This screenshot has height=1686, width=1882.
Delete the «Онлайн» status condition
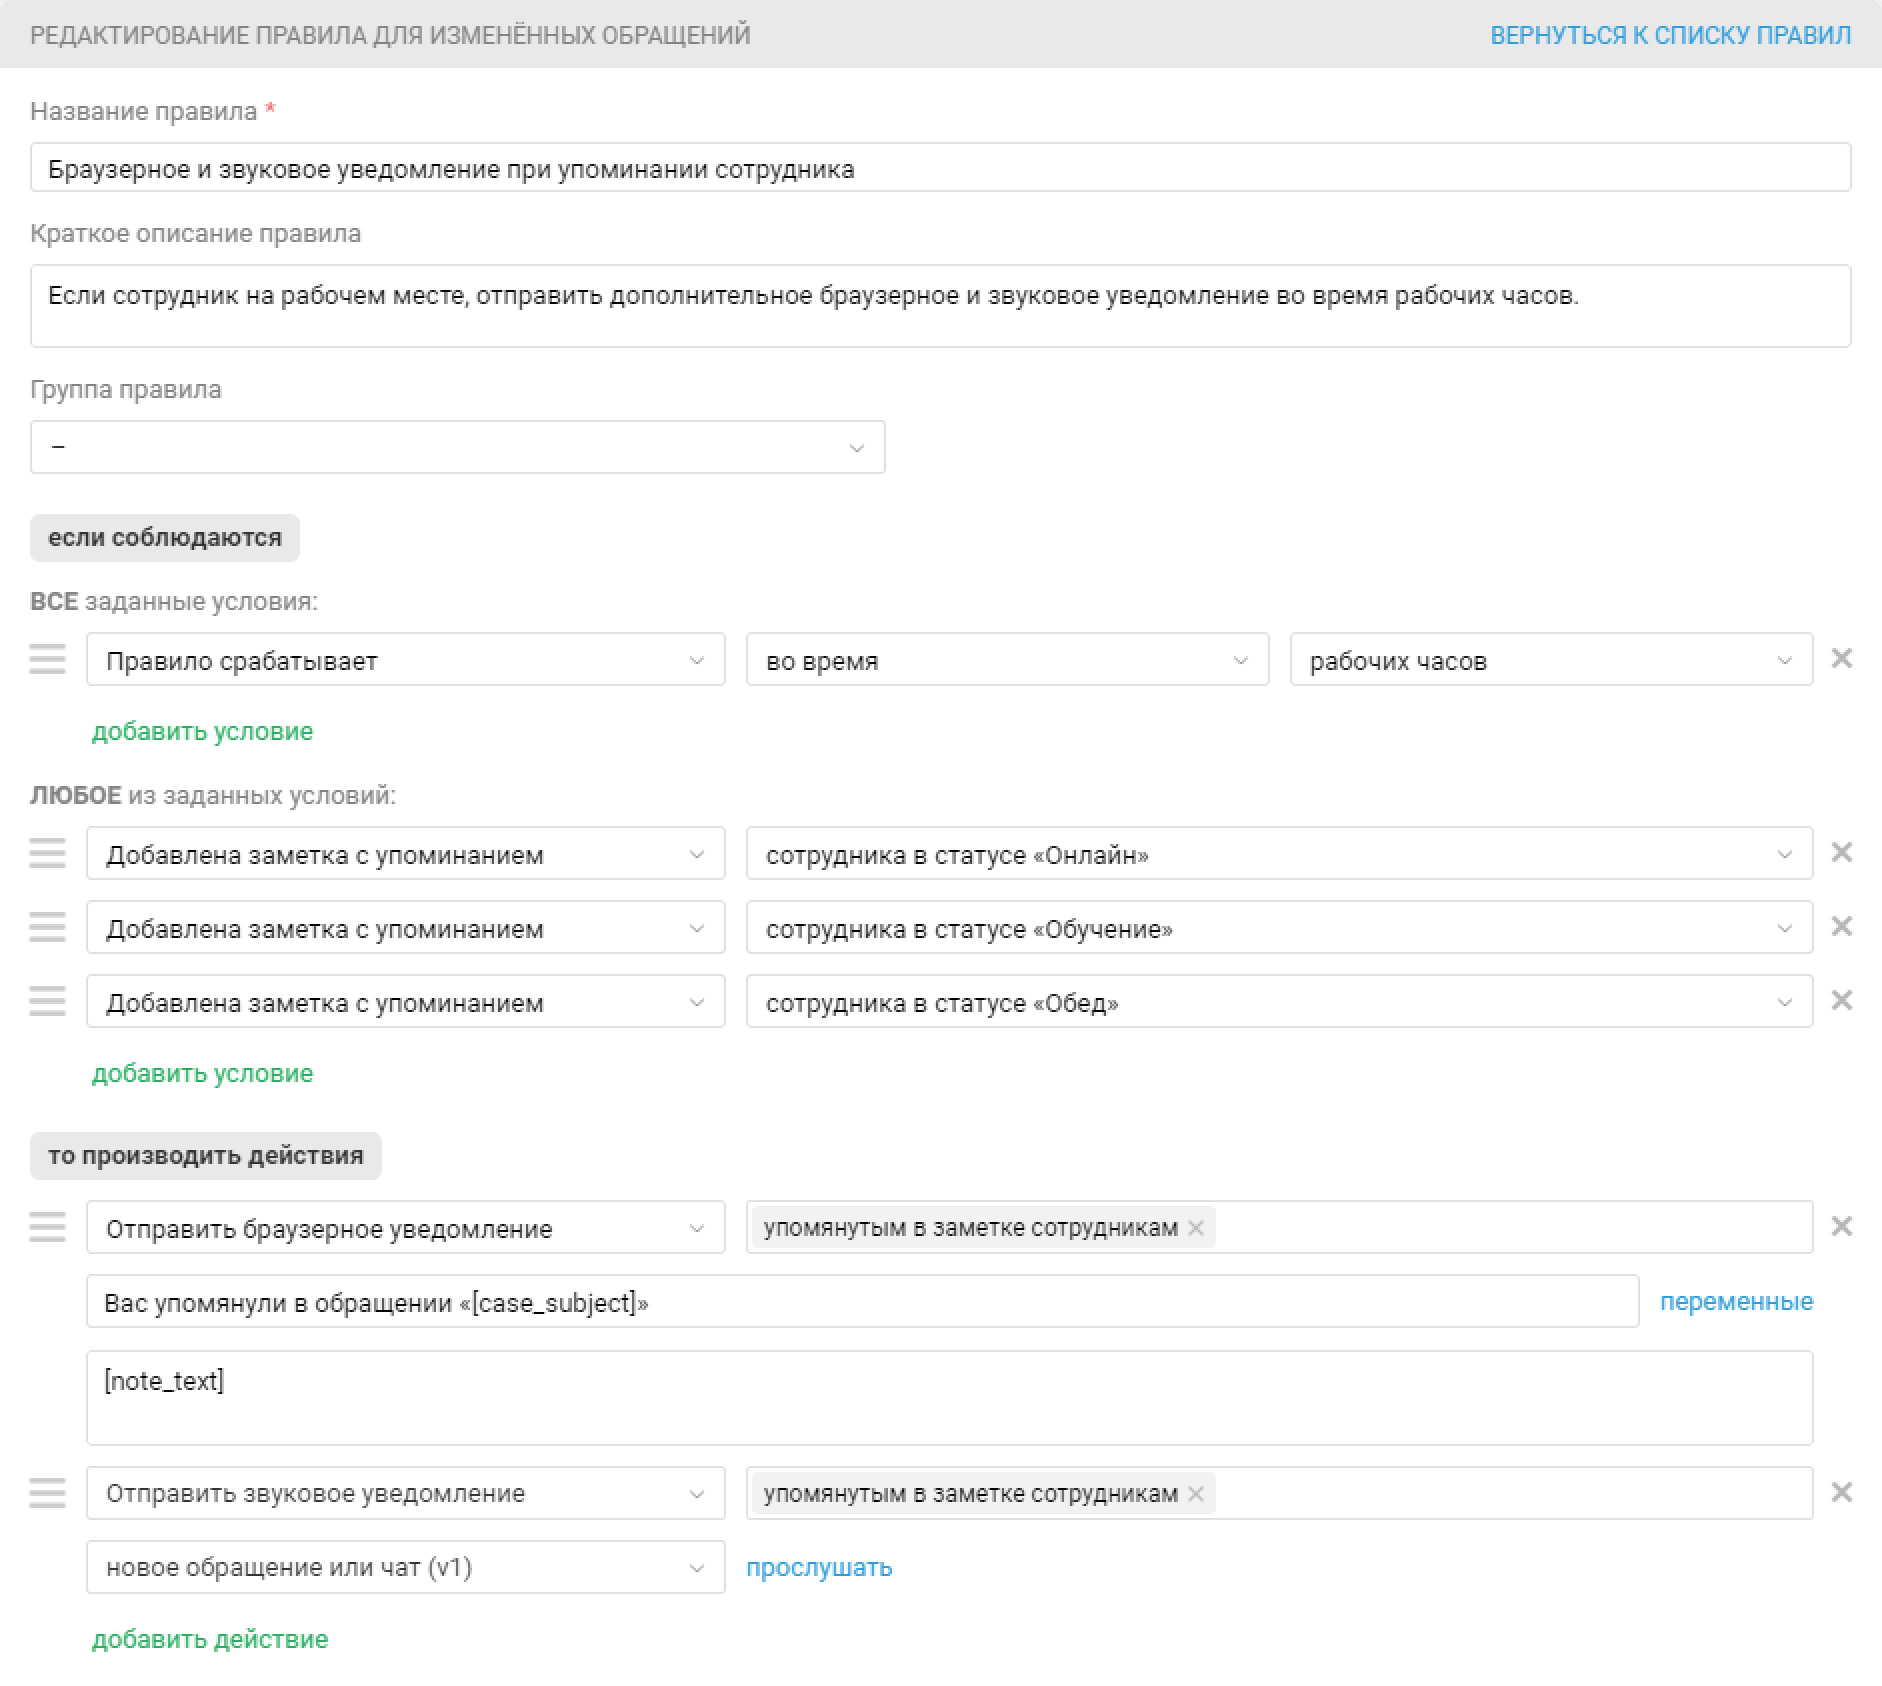tap(1841, 853)
